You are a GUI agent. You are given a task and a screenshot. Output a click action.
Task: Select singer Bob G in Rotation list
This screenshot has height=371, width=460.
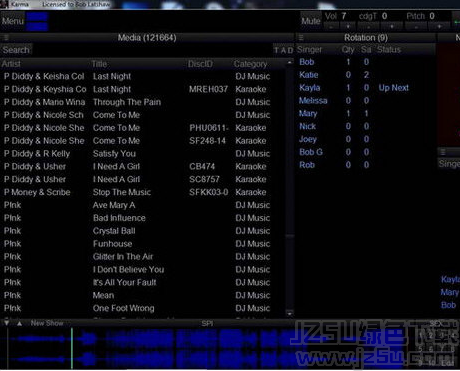point(311,152)
